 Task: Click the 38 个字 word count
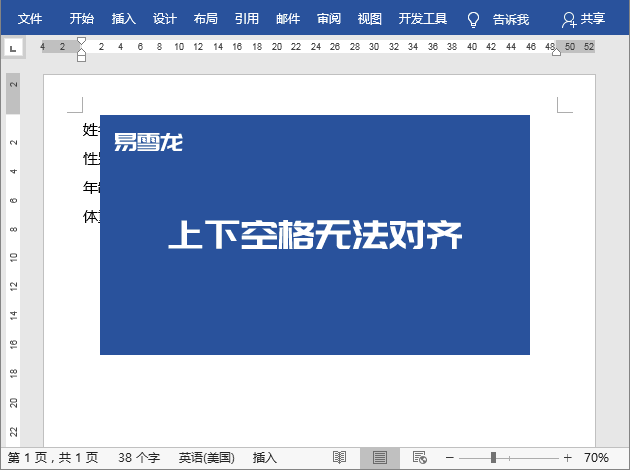click(139, 457)
